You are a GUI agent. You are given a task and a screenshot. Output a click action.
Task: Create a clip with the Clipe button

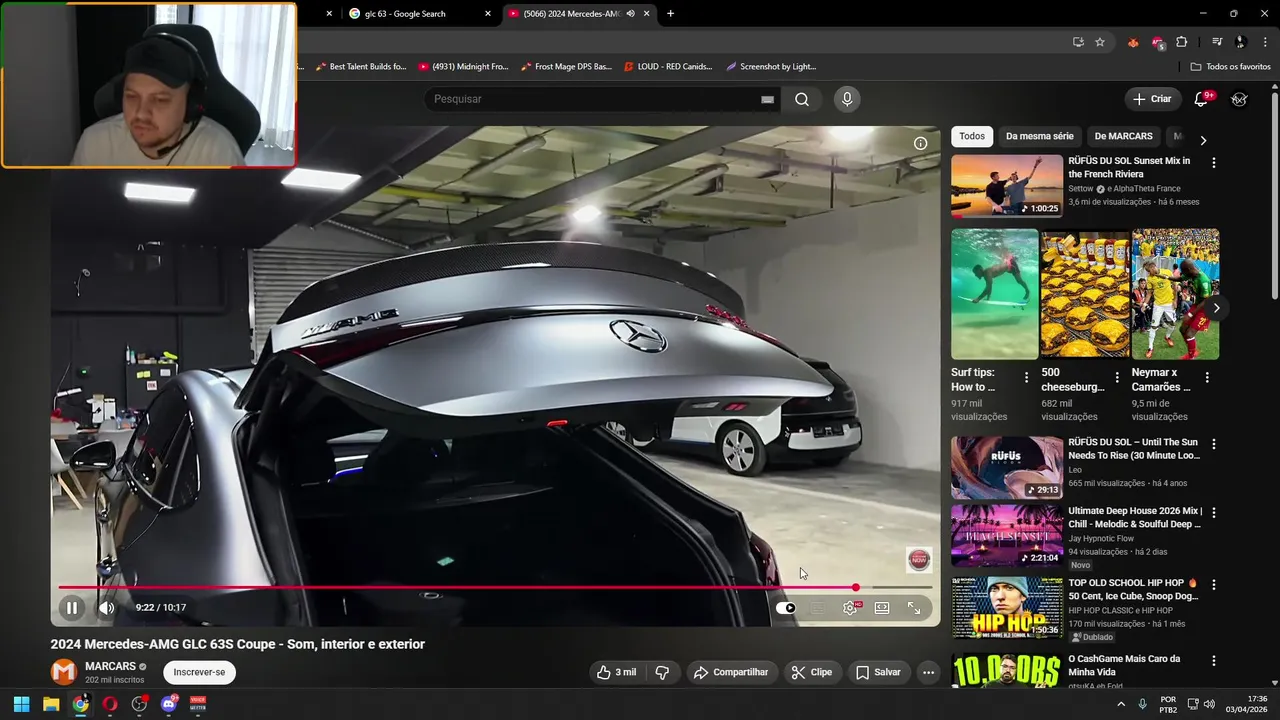click(811, 672)
